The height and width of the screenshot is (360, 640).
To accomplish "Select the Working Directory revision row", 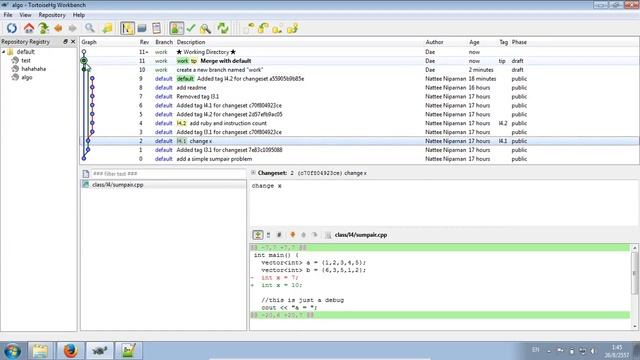I will (x=360, y=52).
